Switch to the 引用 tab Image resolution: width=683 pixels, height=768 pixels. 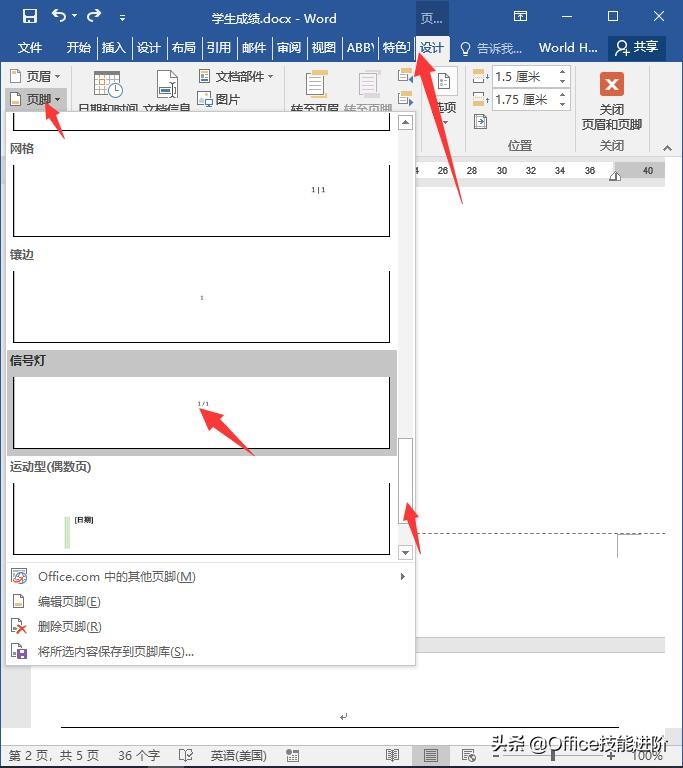pos(219,48)
